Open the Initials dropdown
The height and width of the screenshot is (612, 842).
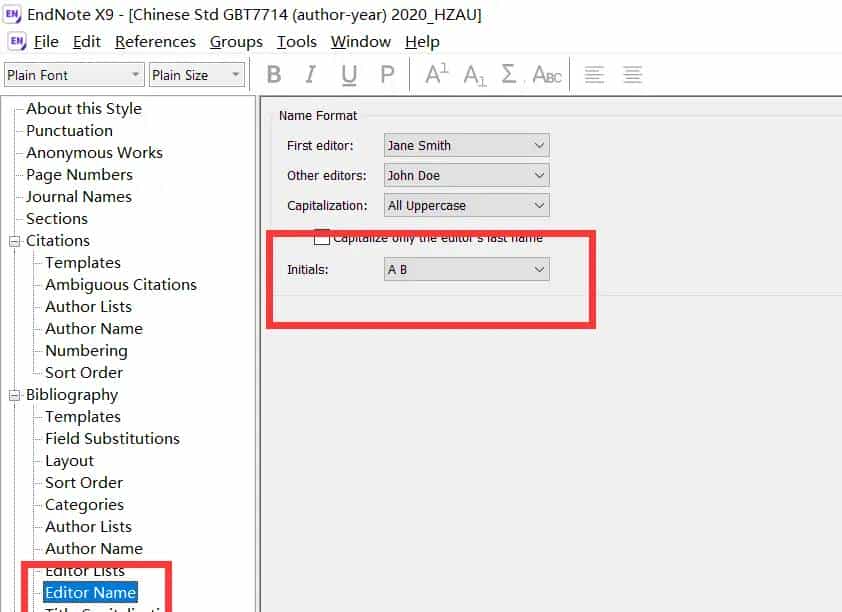pyautogui.click(x=467, y=269)
